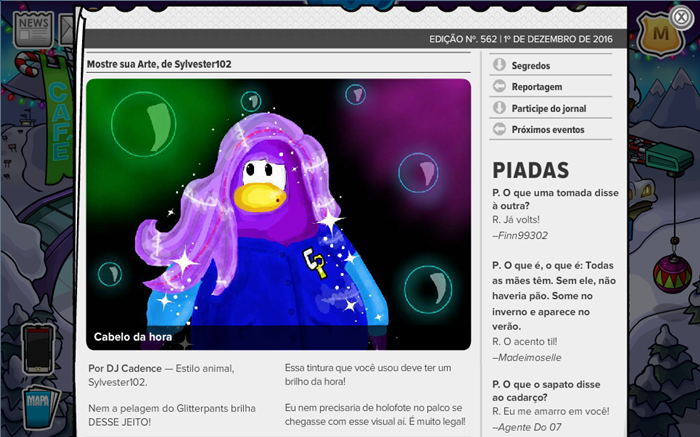
Task: Click the left arrow beside Reportagem
Action: pyautogui.click(x=499, y=86)
